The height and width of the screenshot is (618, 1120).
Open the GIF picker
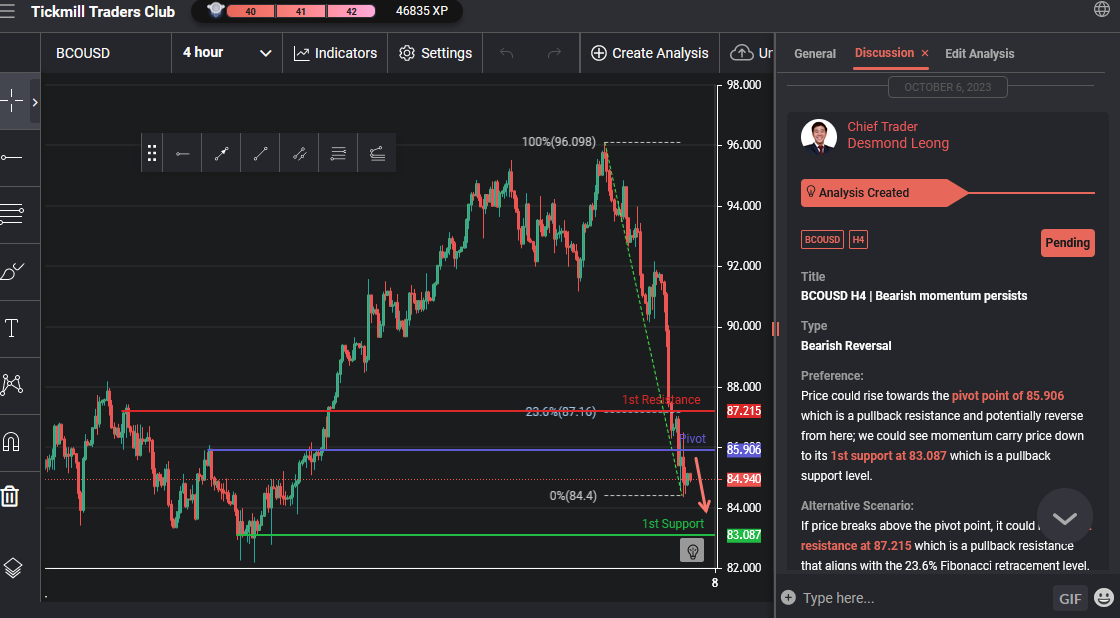click(1069, 599)
